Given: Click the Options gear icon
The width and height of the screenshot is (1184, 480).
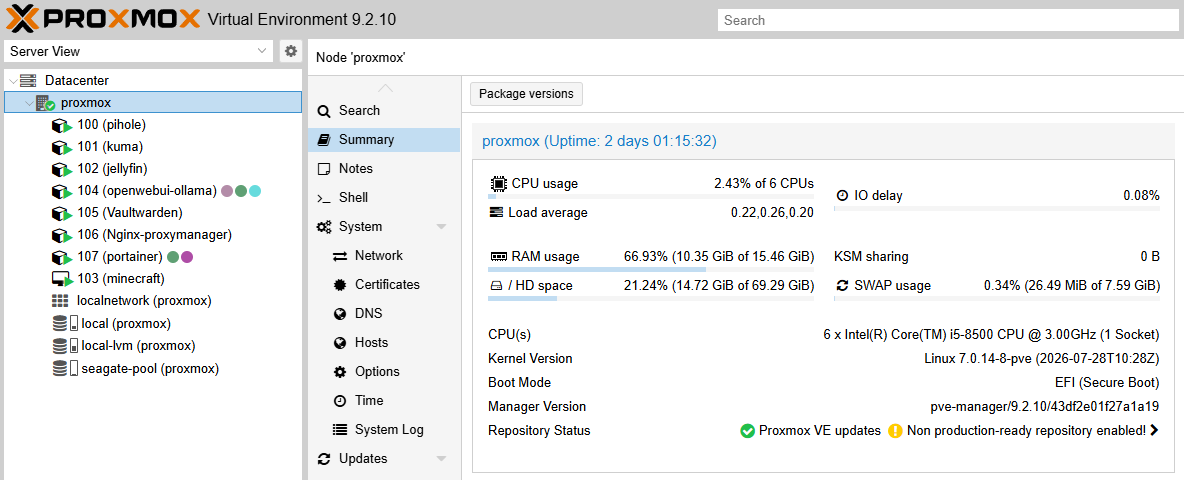Looking at the screenshot, I should pyautogui.click(x=340, y=372).
